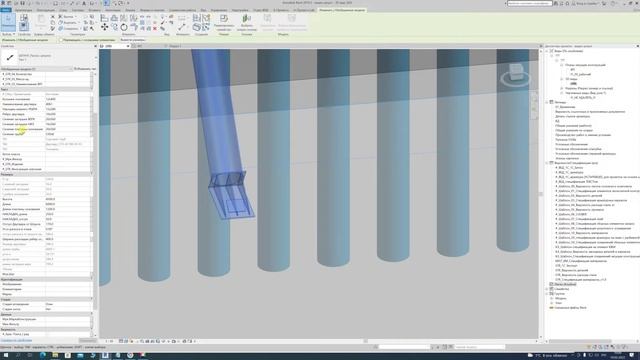Collapse 'Виды' node in project browser
The image size is (640, 360).
click(547, 51)
